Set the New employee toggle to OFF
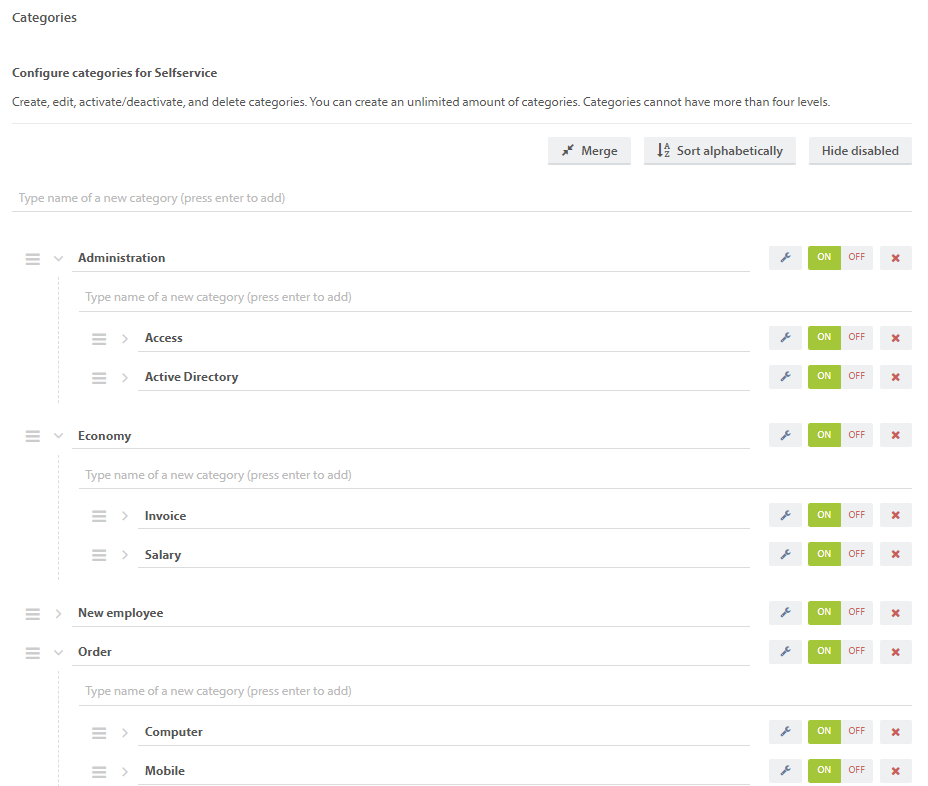Screen dimensions: 928x786 click(x=857, y=613)
